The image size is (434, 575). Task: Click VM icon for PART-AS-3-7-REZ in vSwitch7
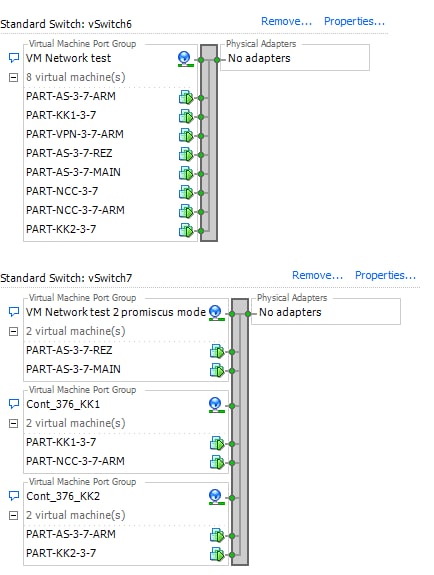(217, 351)
